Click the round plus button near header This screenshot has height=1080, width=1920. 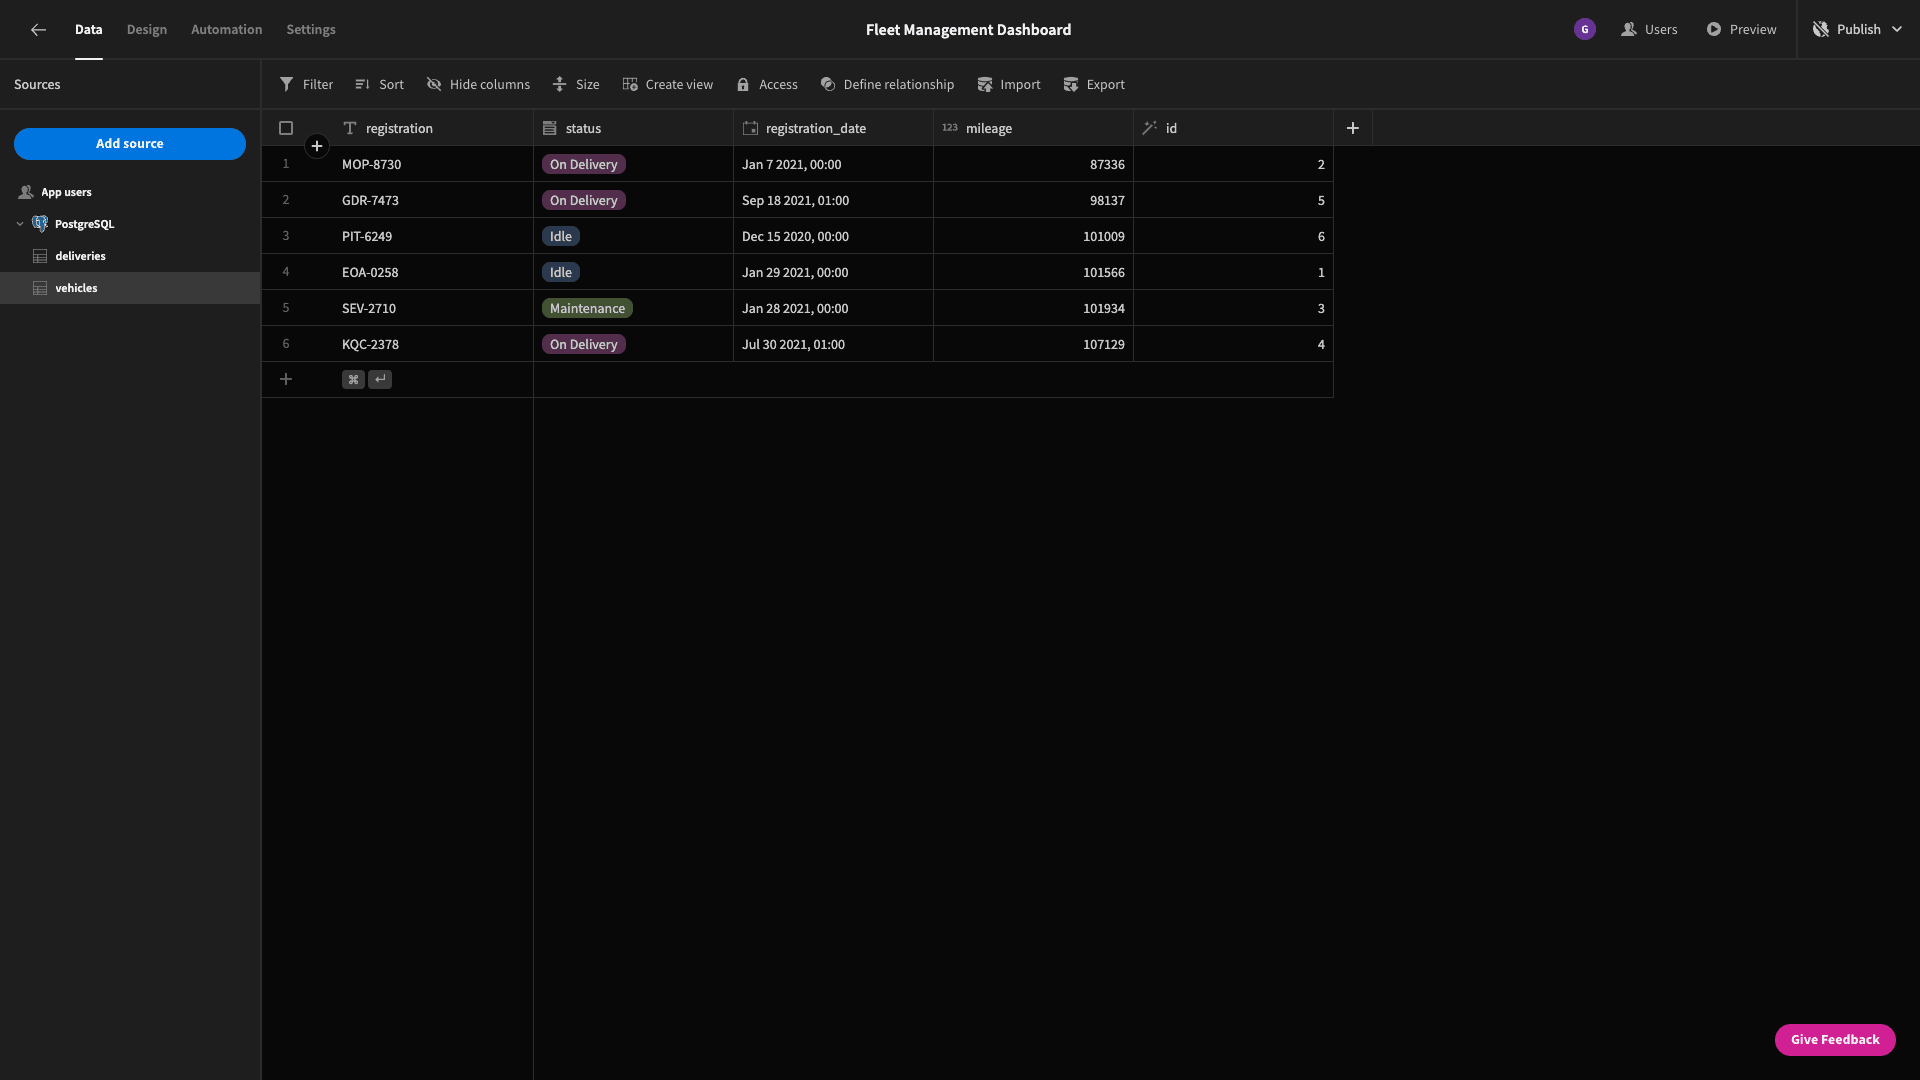coord(317,146)
